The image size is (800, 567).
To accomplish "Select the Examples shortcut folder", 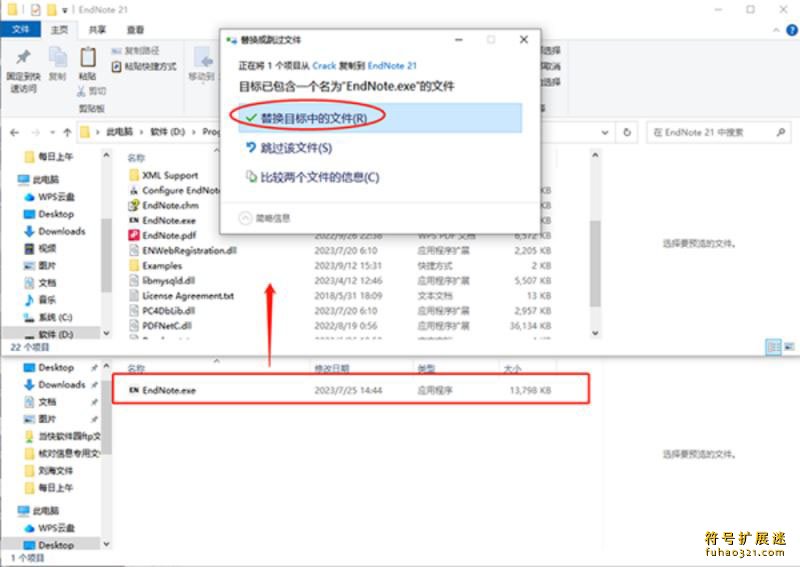I will 156,265.
